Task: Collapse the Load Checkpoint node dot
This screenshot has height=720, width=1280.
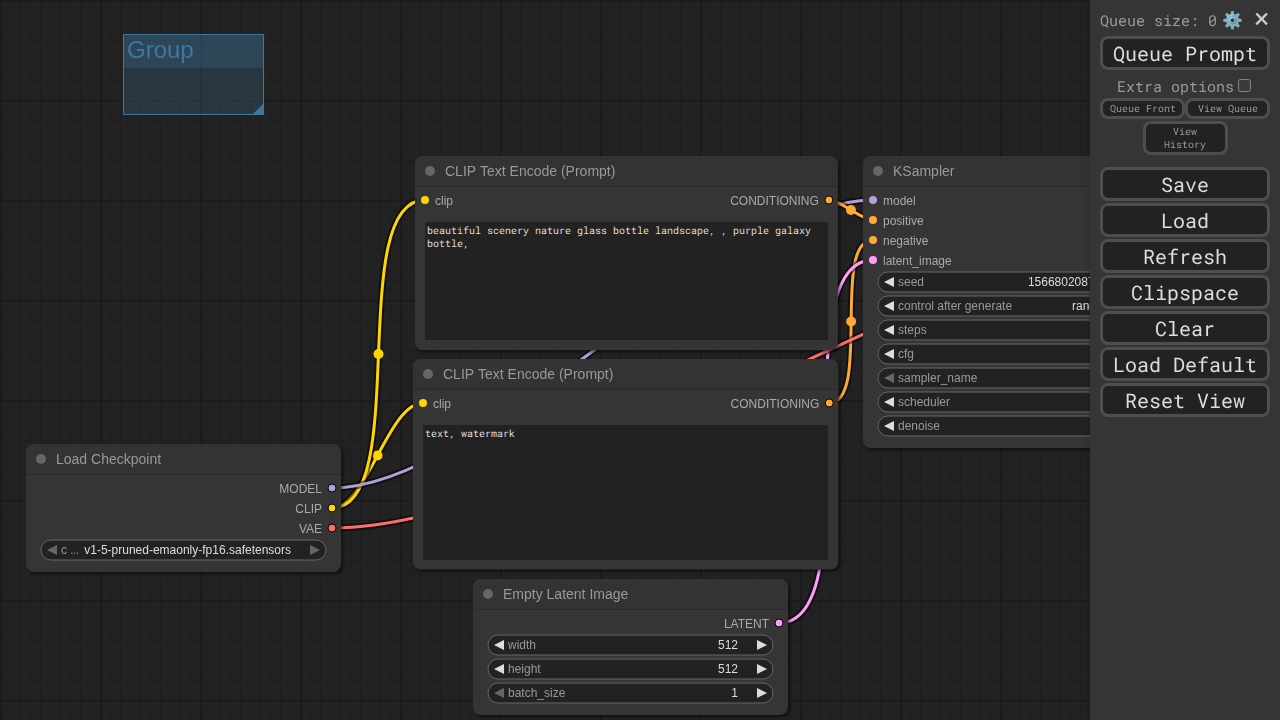Action: 41,459
